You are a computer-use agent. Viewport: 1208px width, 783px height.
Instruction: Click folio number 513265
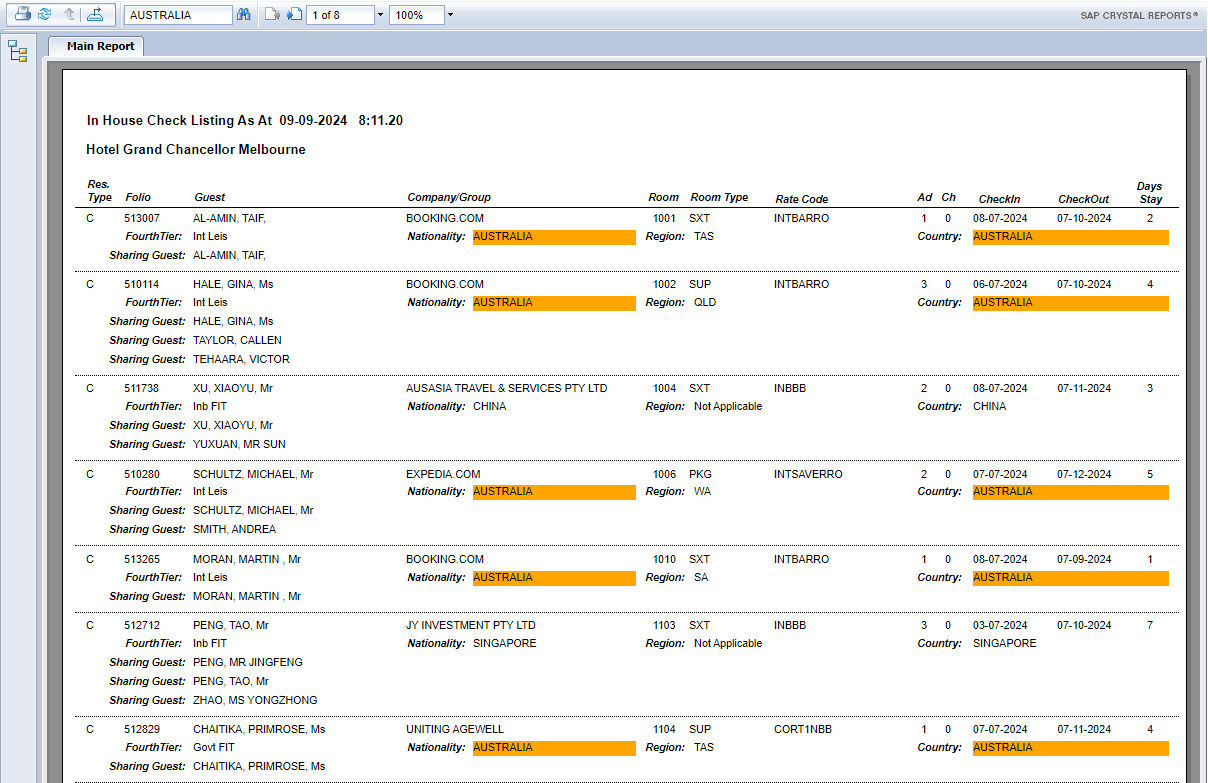(141, 559)
